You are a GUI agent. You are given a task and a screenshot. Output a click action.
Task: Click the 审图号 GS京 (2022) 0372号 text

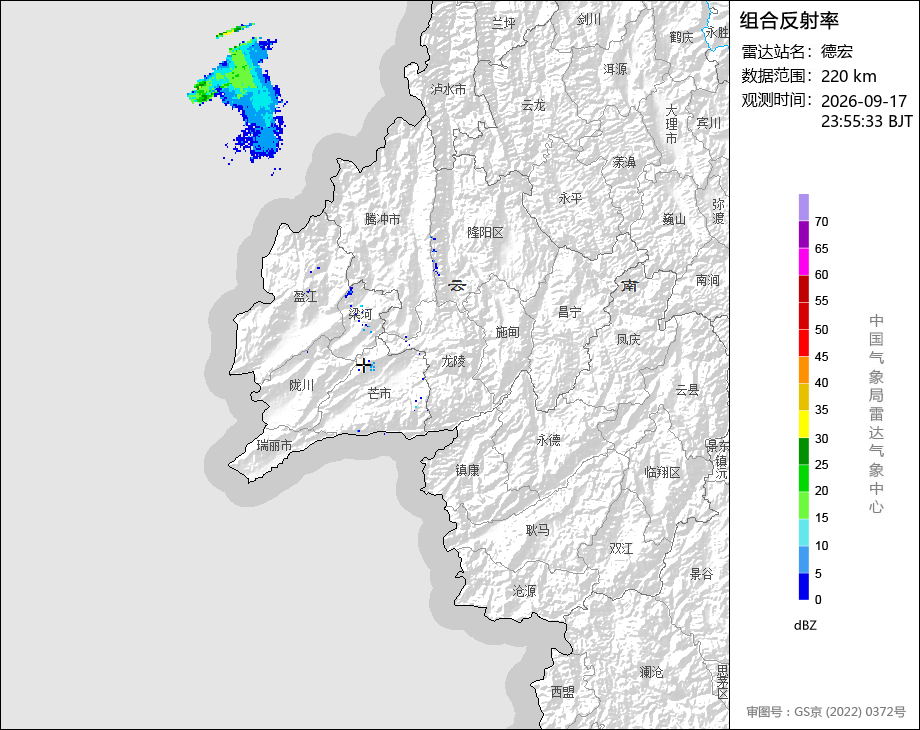point(826,712)
